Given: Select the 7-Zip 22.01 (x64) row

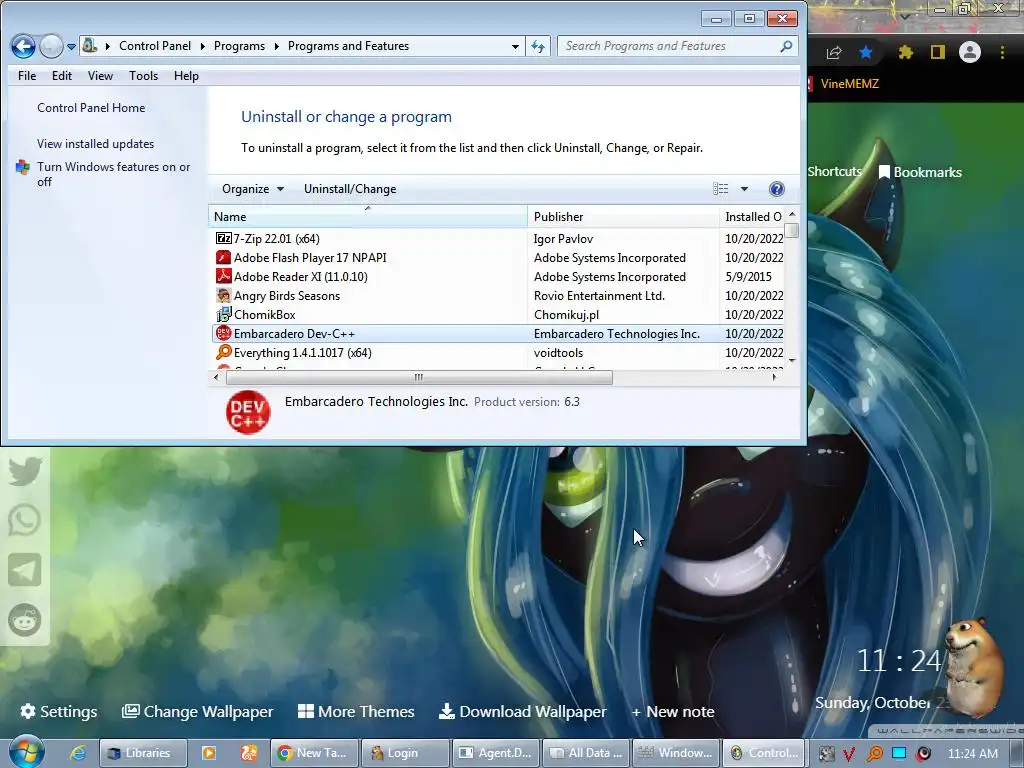Looking at the screenshot, I should coord(498,238).
